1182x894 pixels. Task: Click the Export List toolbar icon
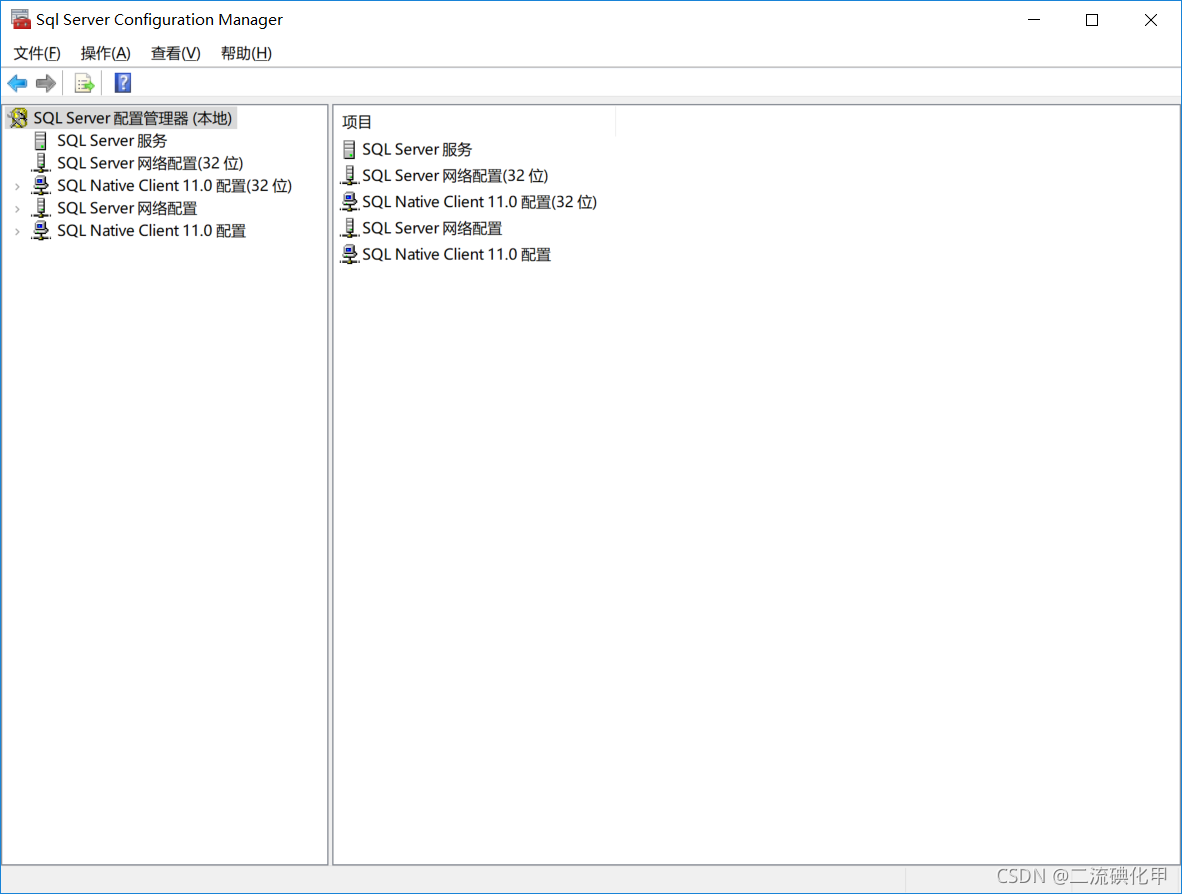pos(84,83)
